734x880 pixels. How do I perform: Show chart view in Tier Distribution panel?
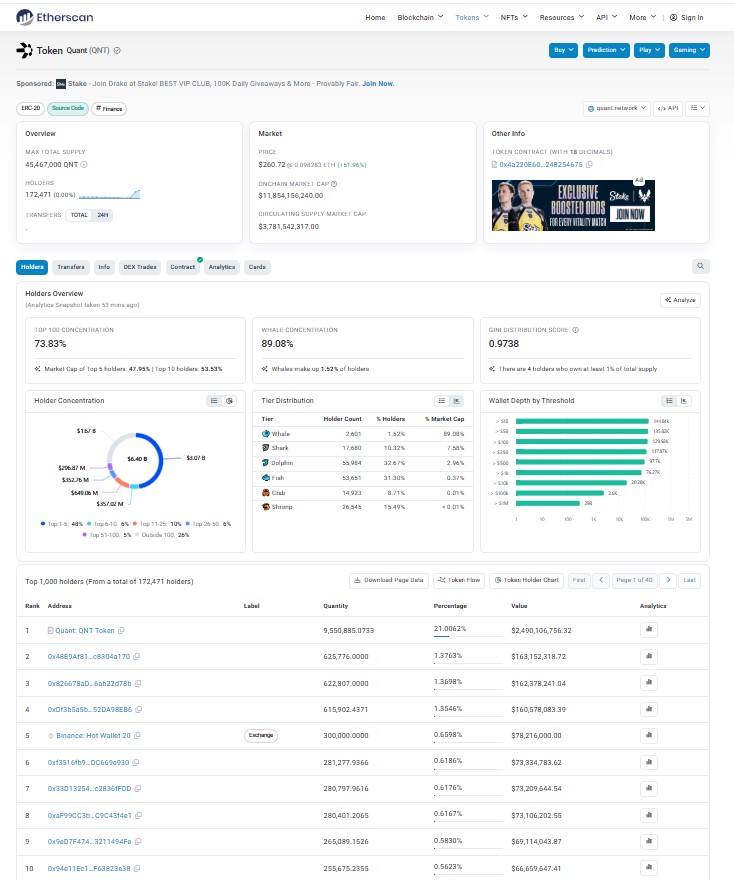(457, 401)
